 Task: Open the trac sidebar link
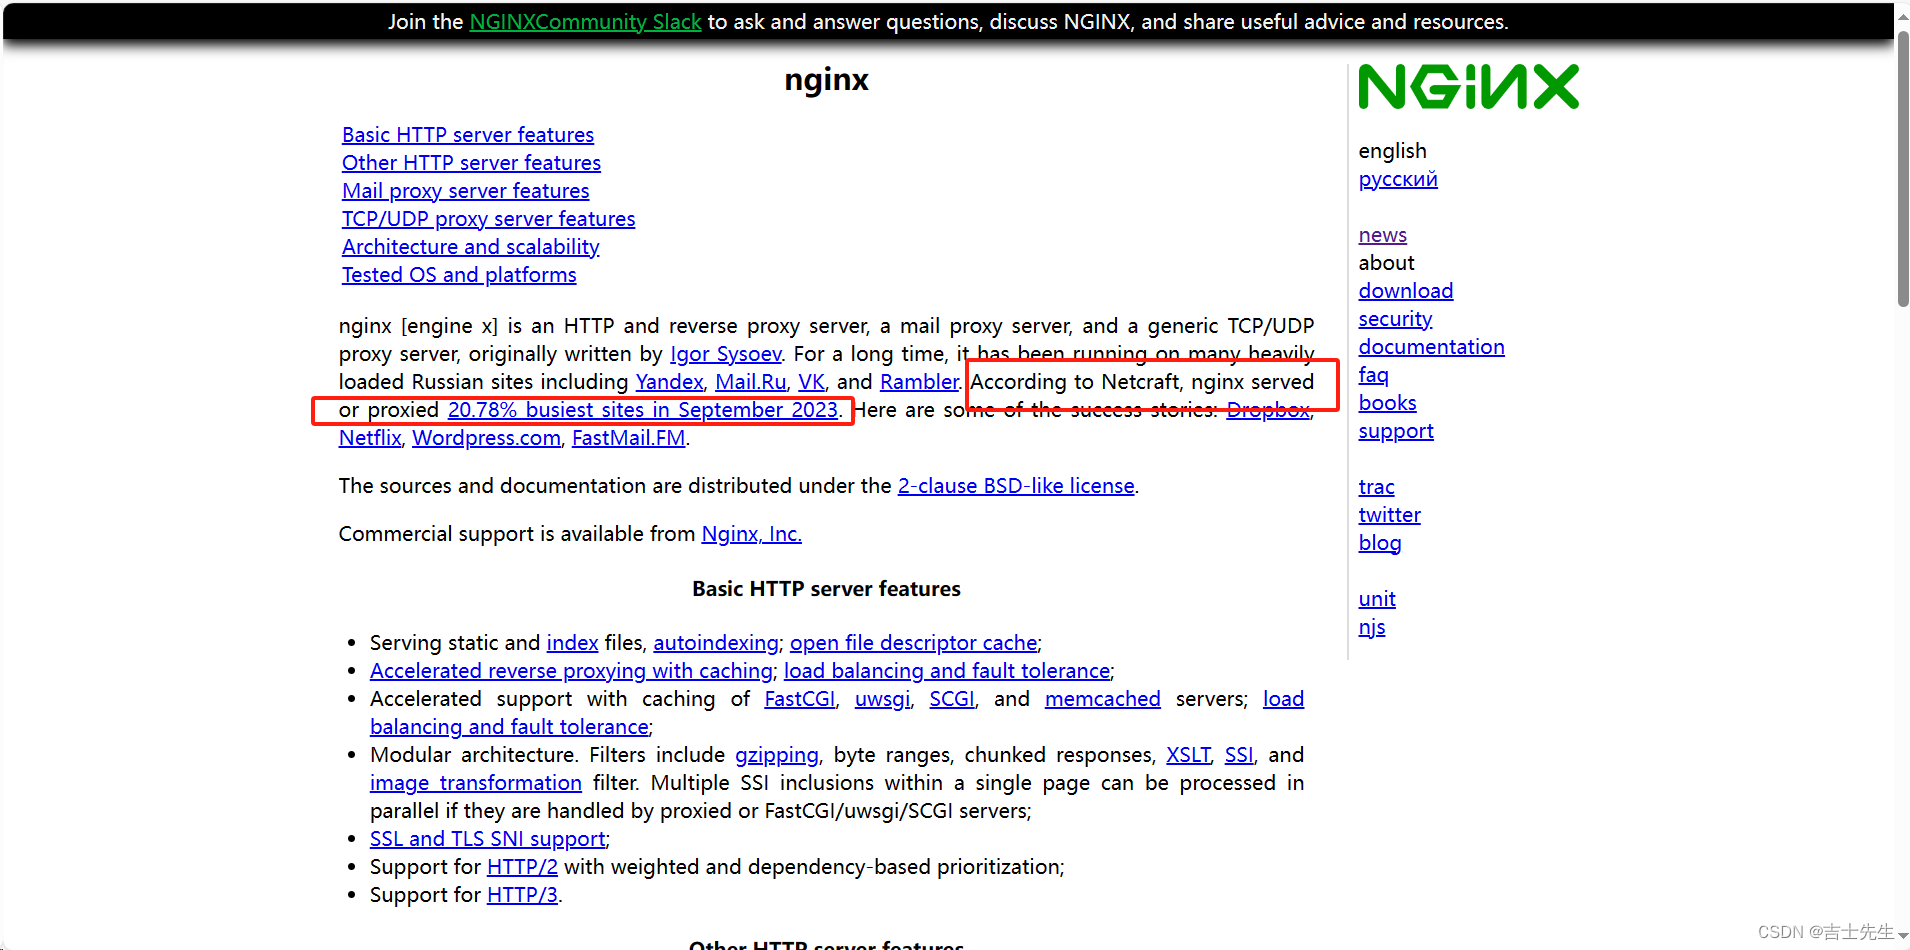[x=1376, y=487]
